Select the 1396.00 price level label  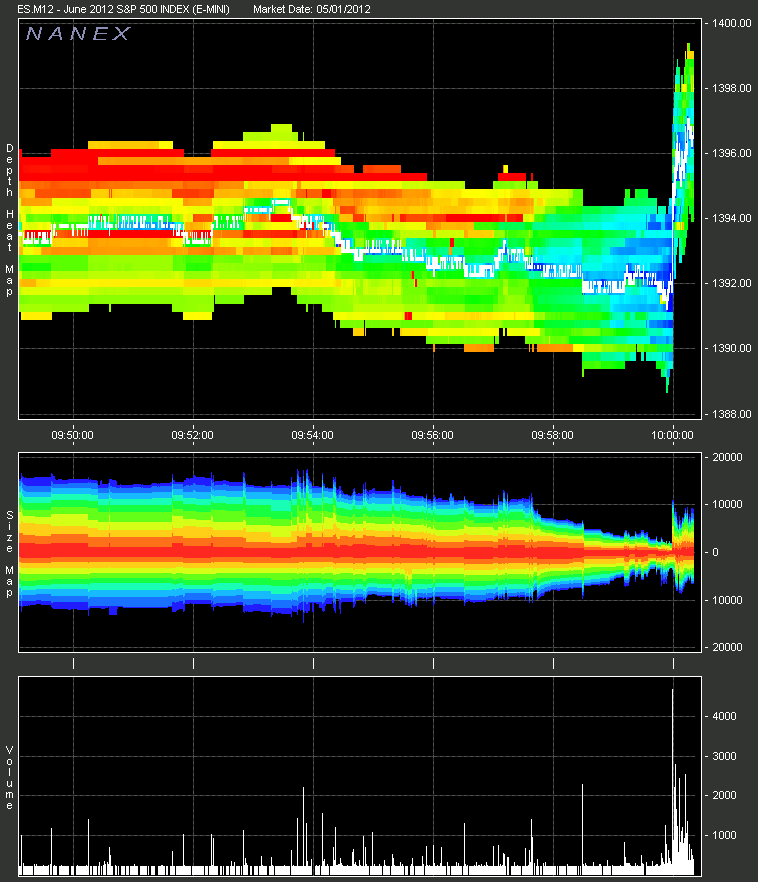pos(731,153)
